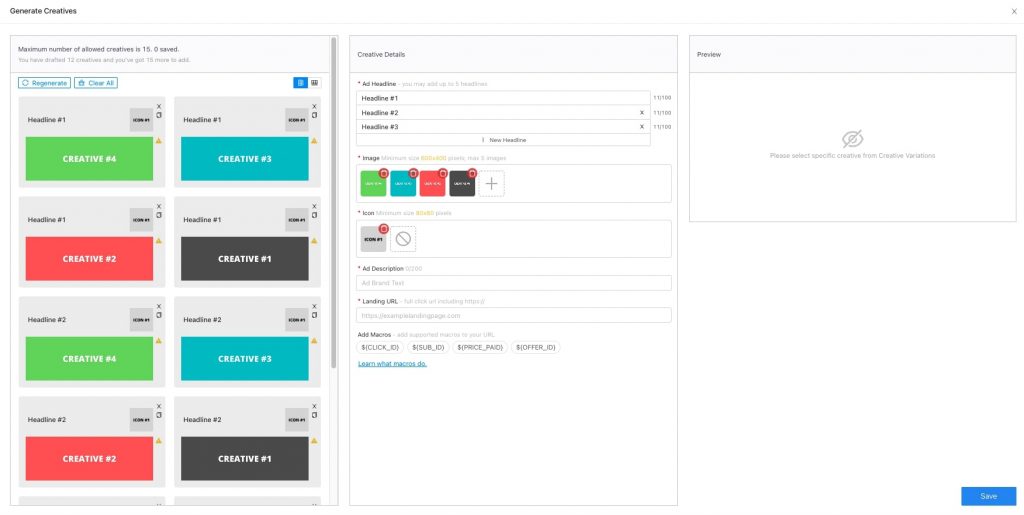The width and height of the screenshot is (1024, 515).
Task: Add a New Headline
Action: coord(504,140)
